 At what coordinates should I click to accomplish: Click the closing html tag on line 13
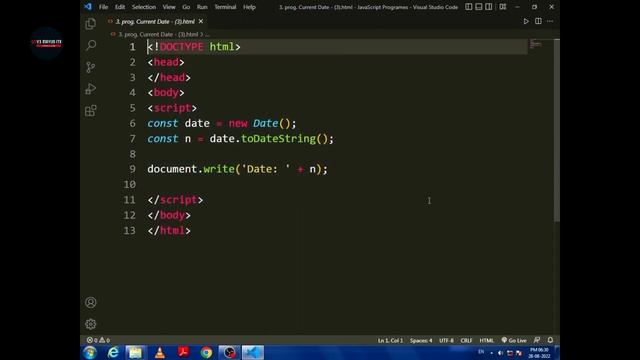(169, 231)
